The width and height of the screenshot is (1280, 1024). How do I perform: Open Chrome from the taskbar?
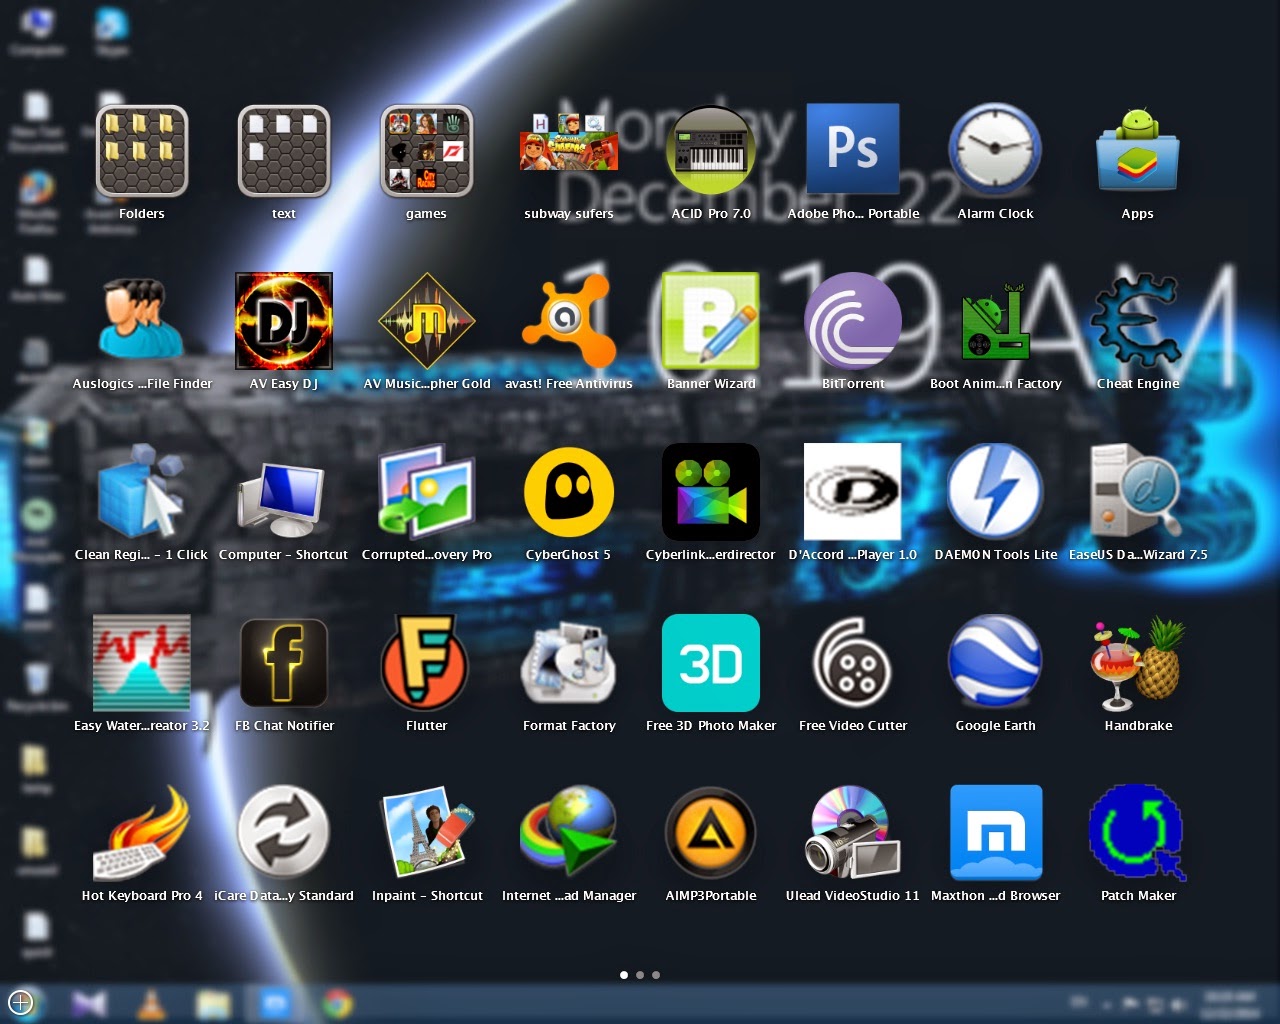[x=335, y=1003]
